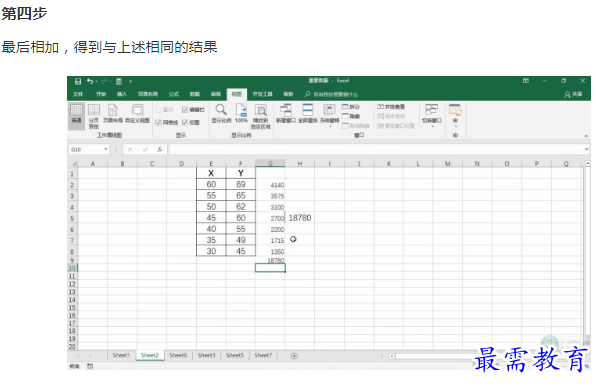Open Customize Quick Access Toolbar dropdown

click(x=130, y=81)
